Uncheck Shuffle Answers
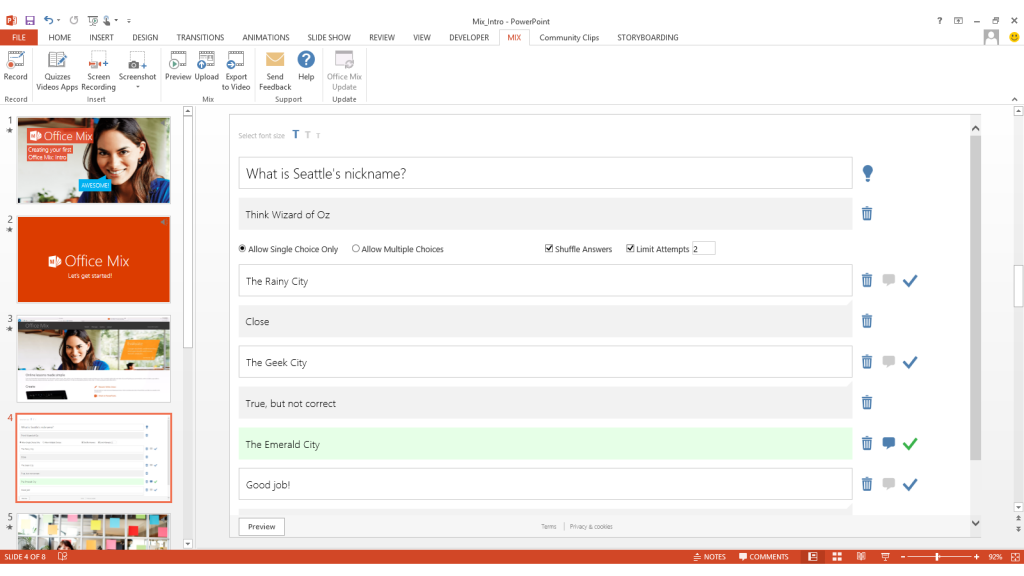 point(549,248)
